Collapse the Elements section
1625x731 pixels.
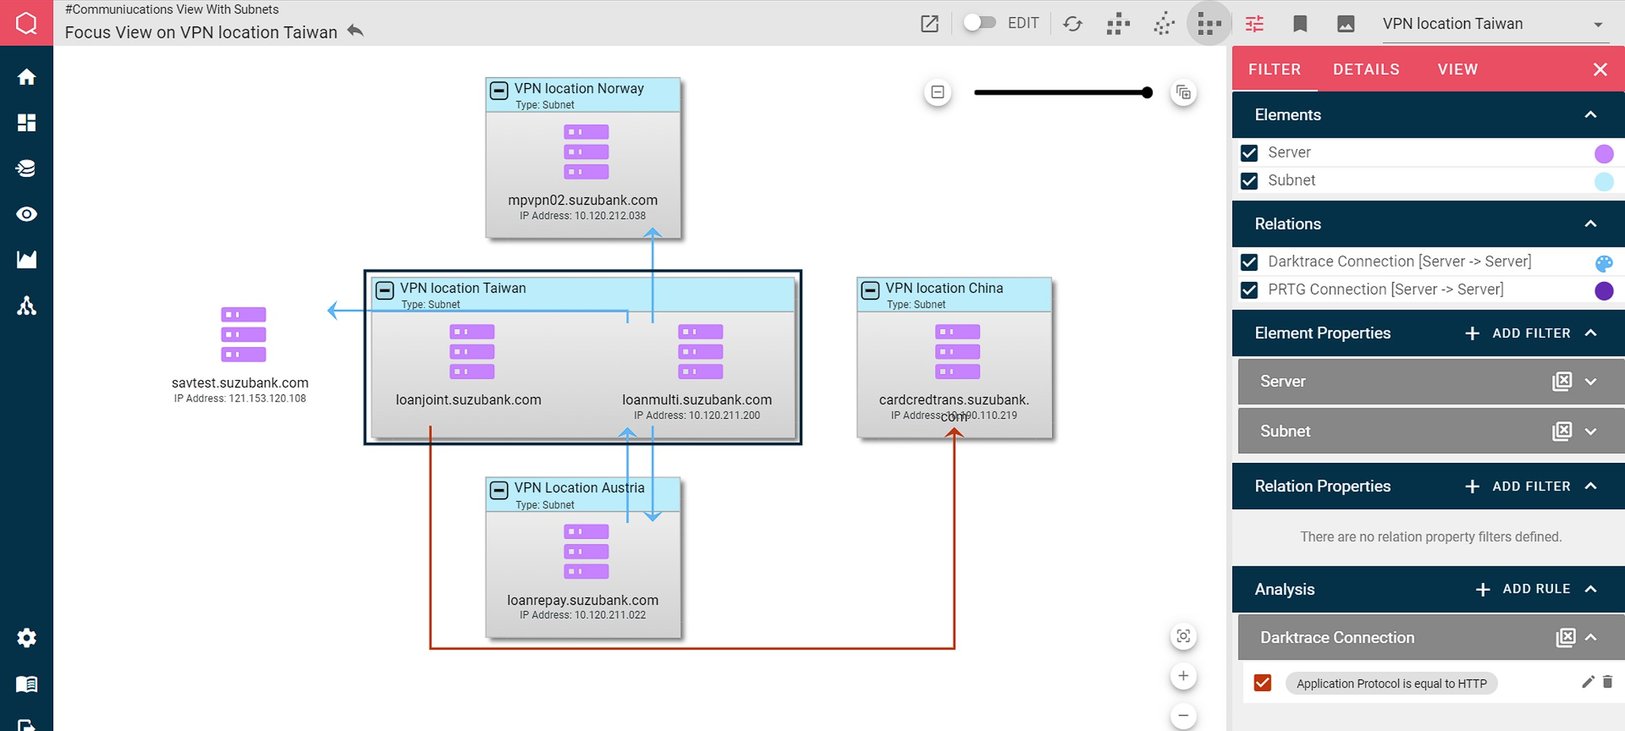(x=1590, y=115)
